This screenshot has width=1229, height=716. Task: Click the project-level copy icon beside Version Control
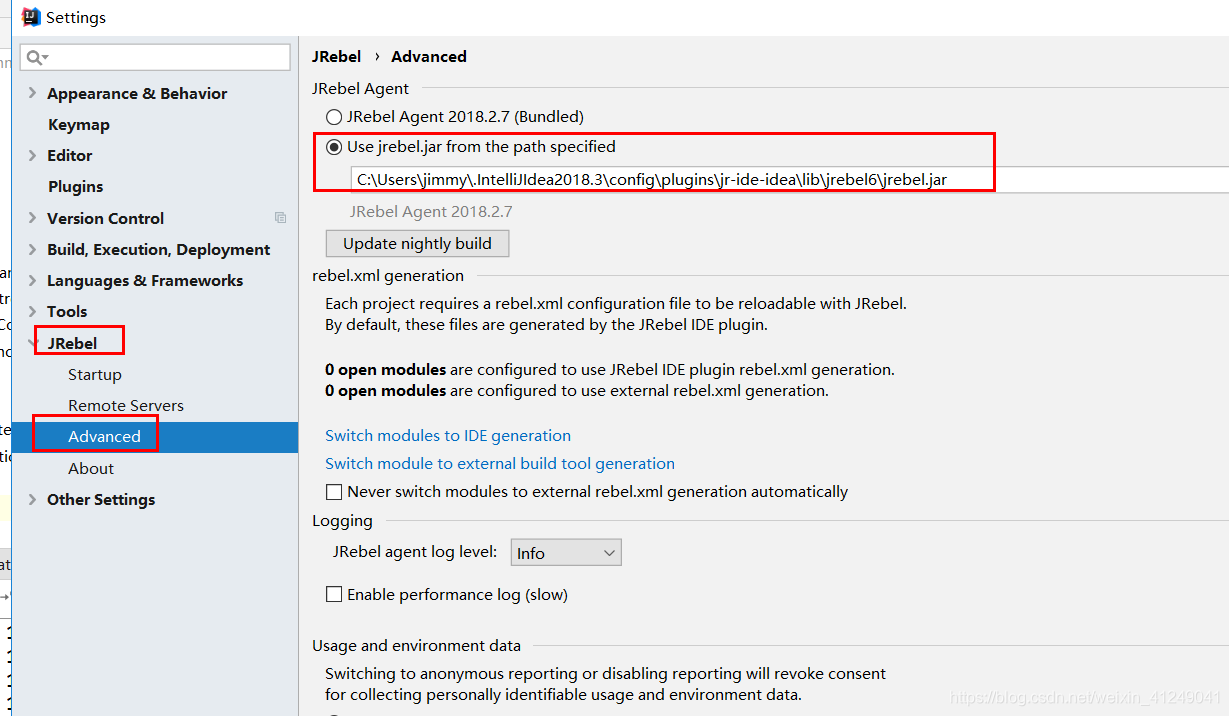pos(280,218)
